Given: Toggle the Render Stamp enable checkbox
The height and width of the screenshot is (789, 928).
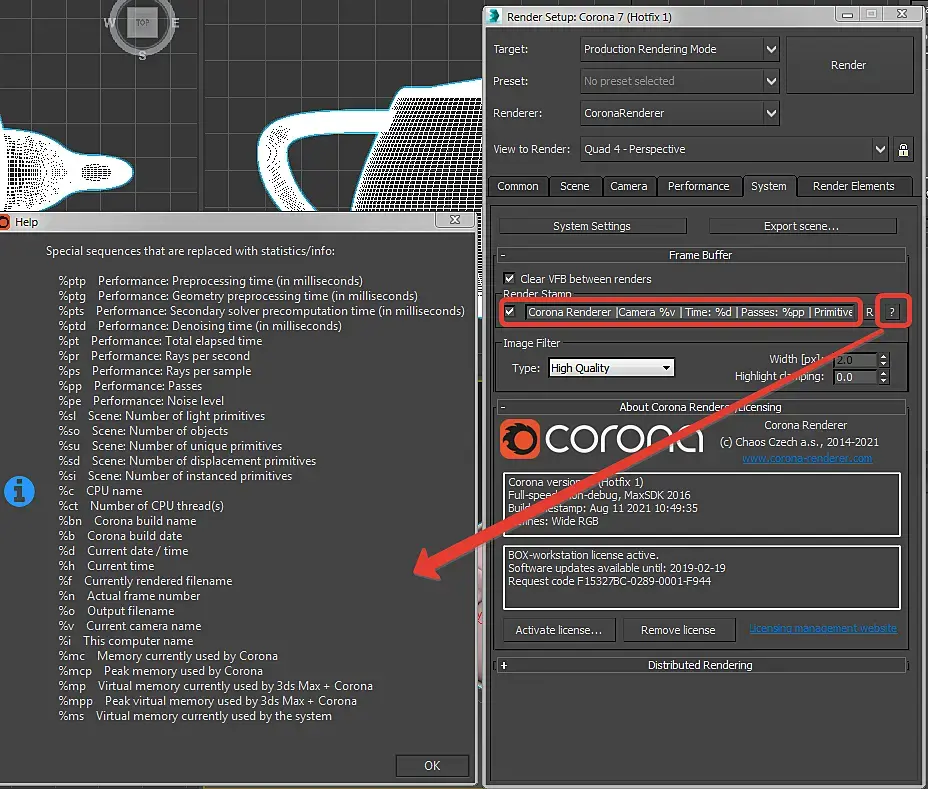Looking at the screenshot, I should (x=510, y=311).
